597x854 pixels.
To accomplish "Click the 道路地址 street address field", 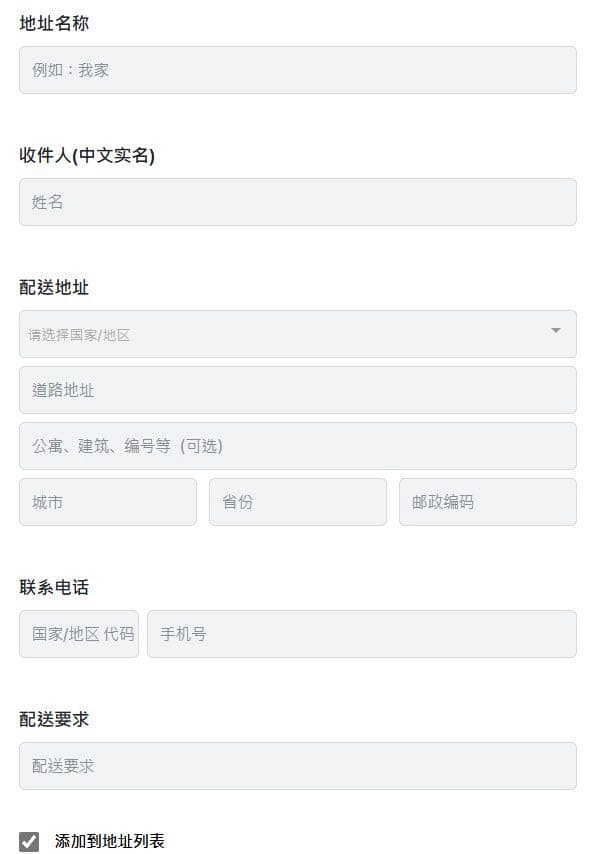I will [297, 390].
